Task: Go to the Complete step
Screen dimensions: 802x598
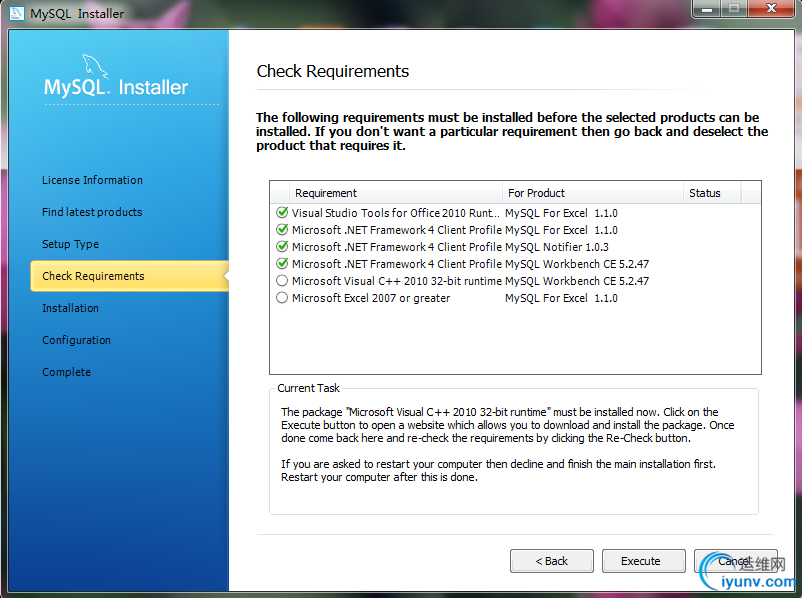Action: pos(66,372)
